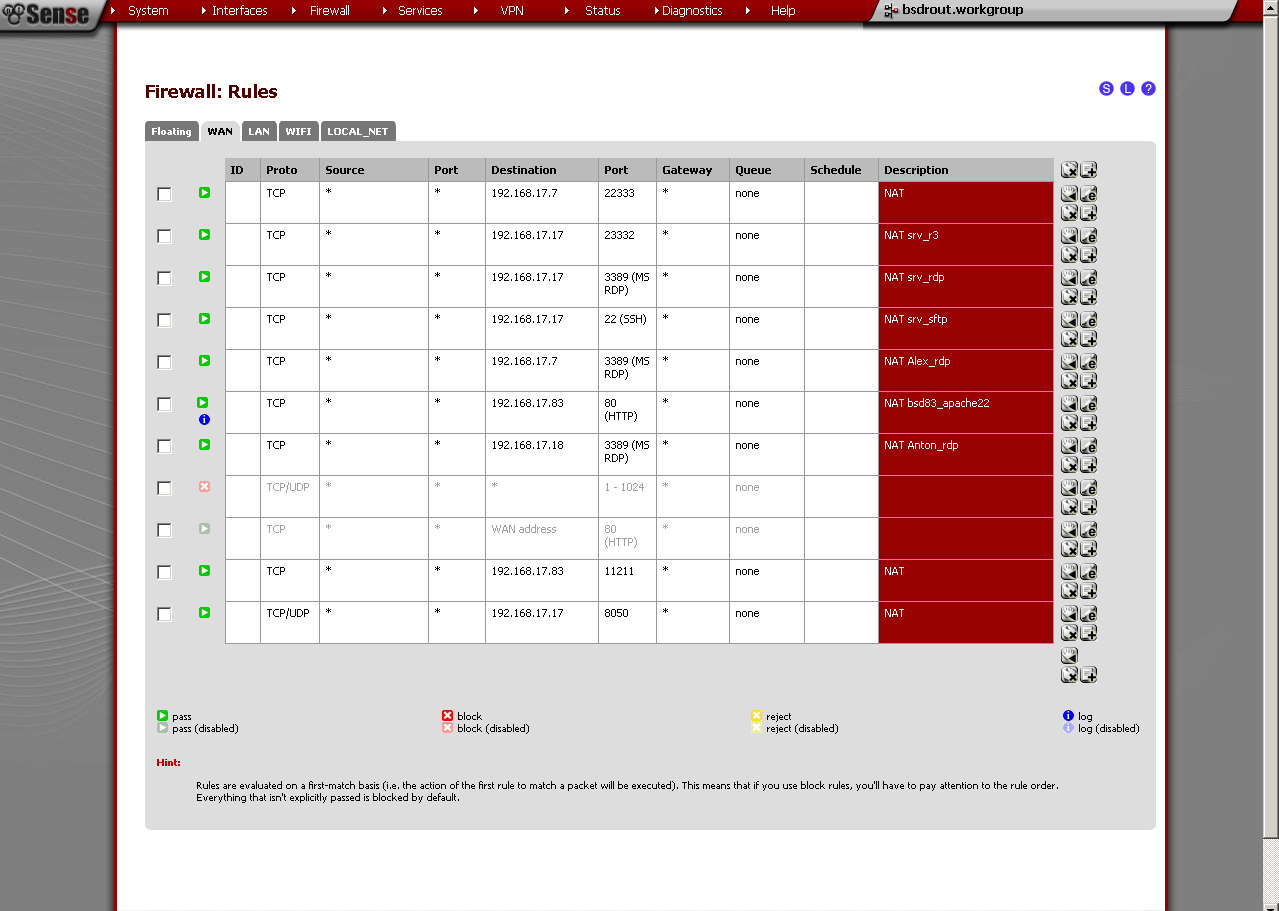The image size is (1279, 911).
Task: Tick the checkbox for WAN address rule
Action: click(x=164, y=531)
